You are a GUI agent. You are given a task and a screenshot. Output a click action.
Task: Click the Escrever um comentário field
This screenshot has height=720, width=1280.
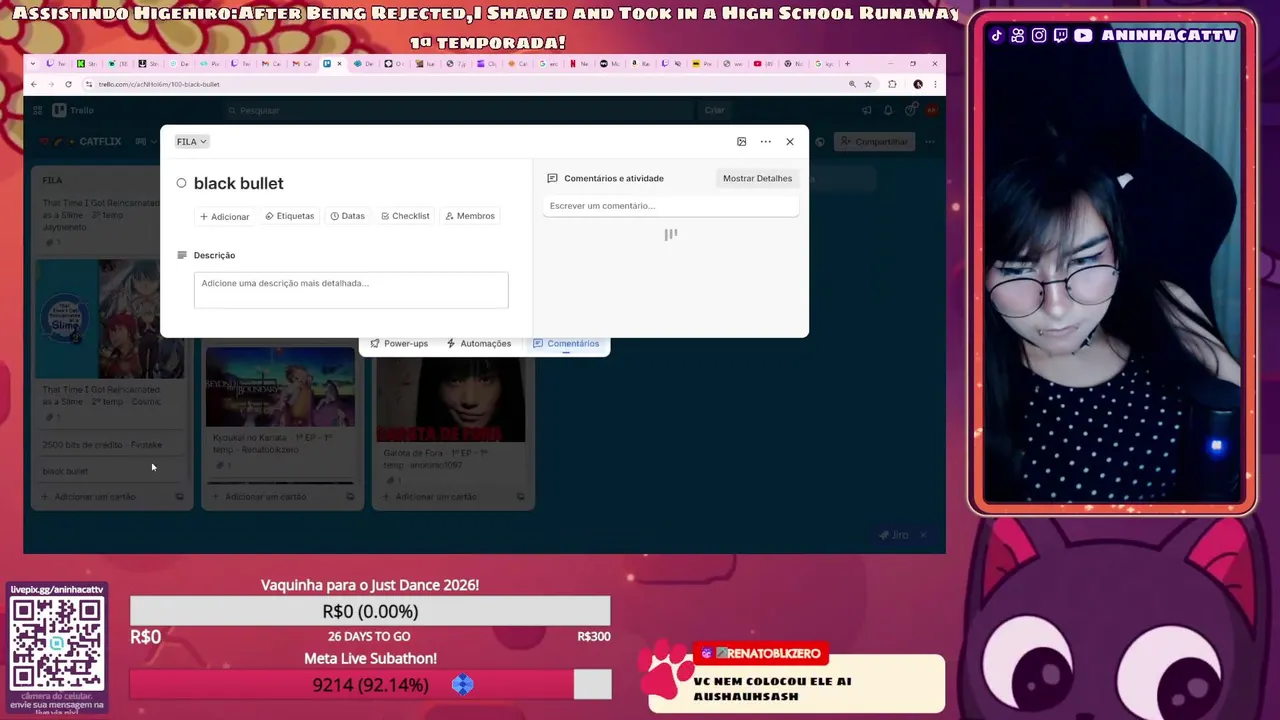(x=670, y=206)
